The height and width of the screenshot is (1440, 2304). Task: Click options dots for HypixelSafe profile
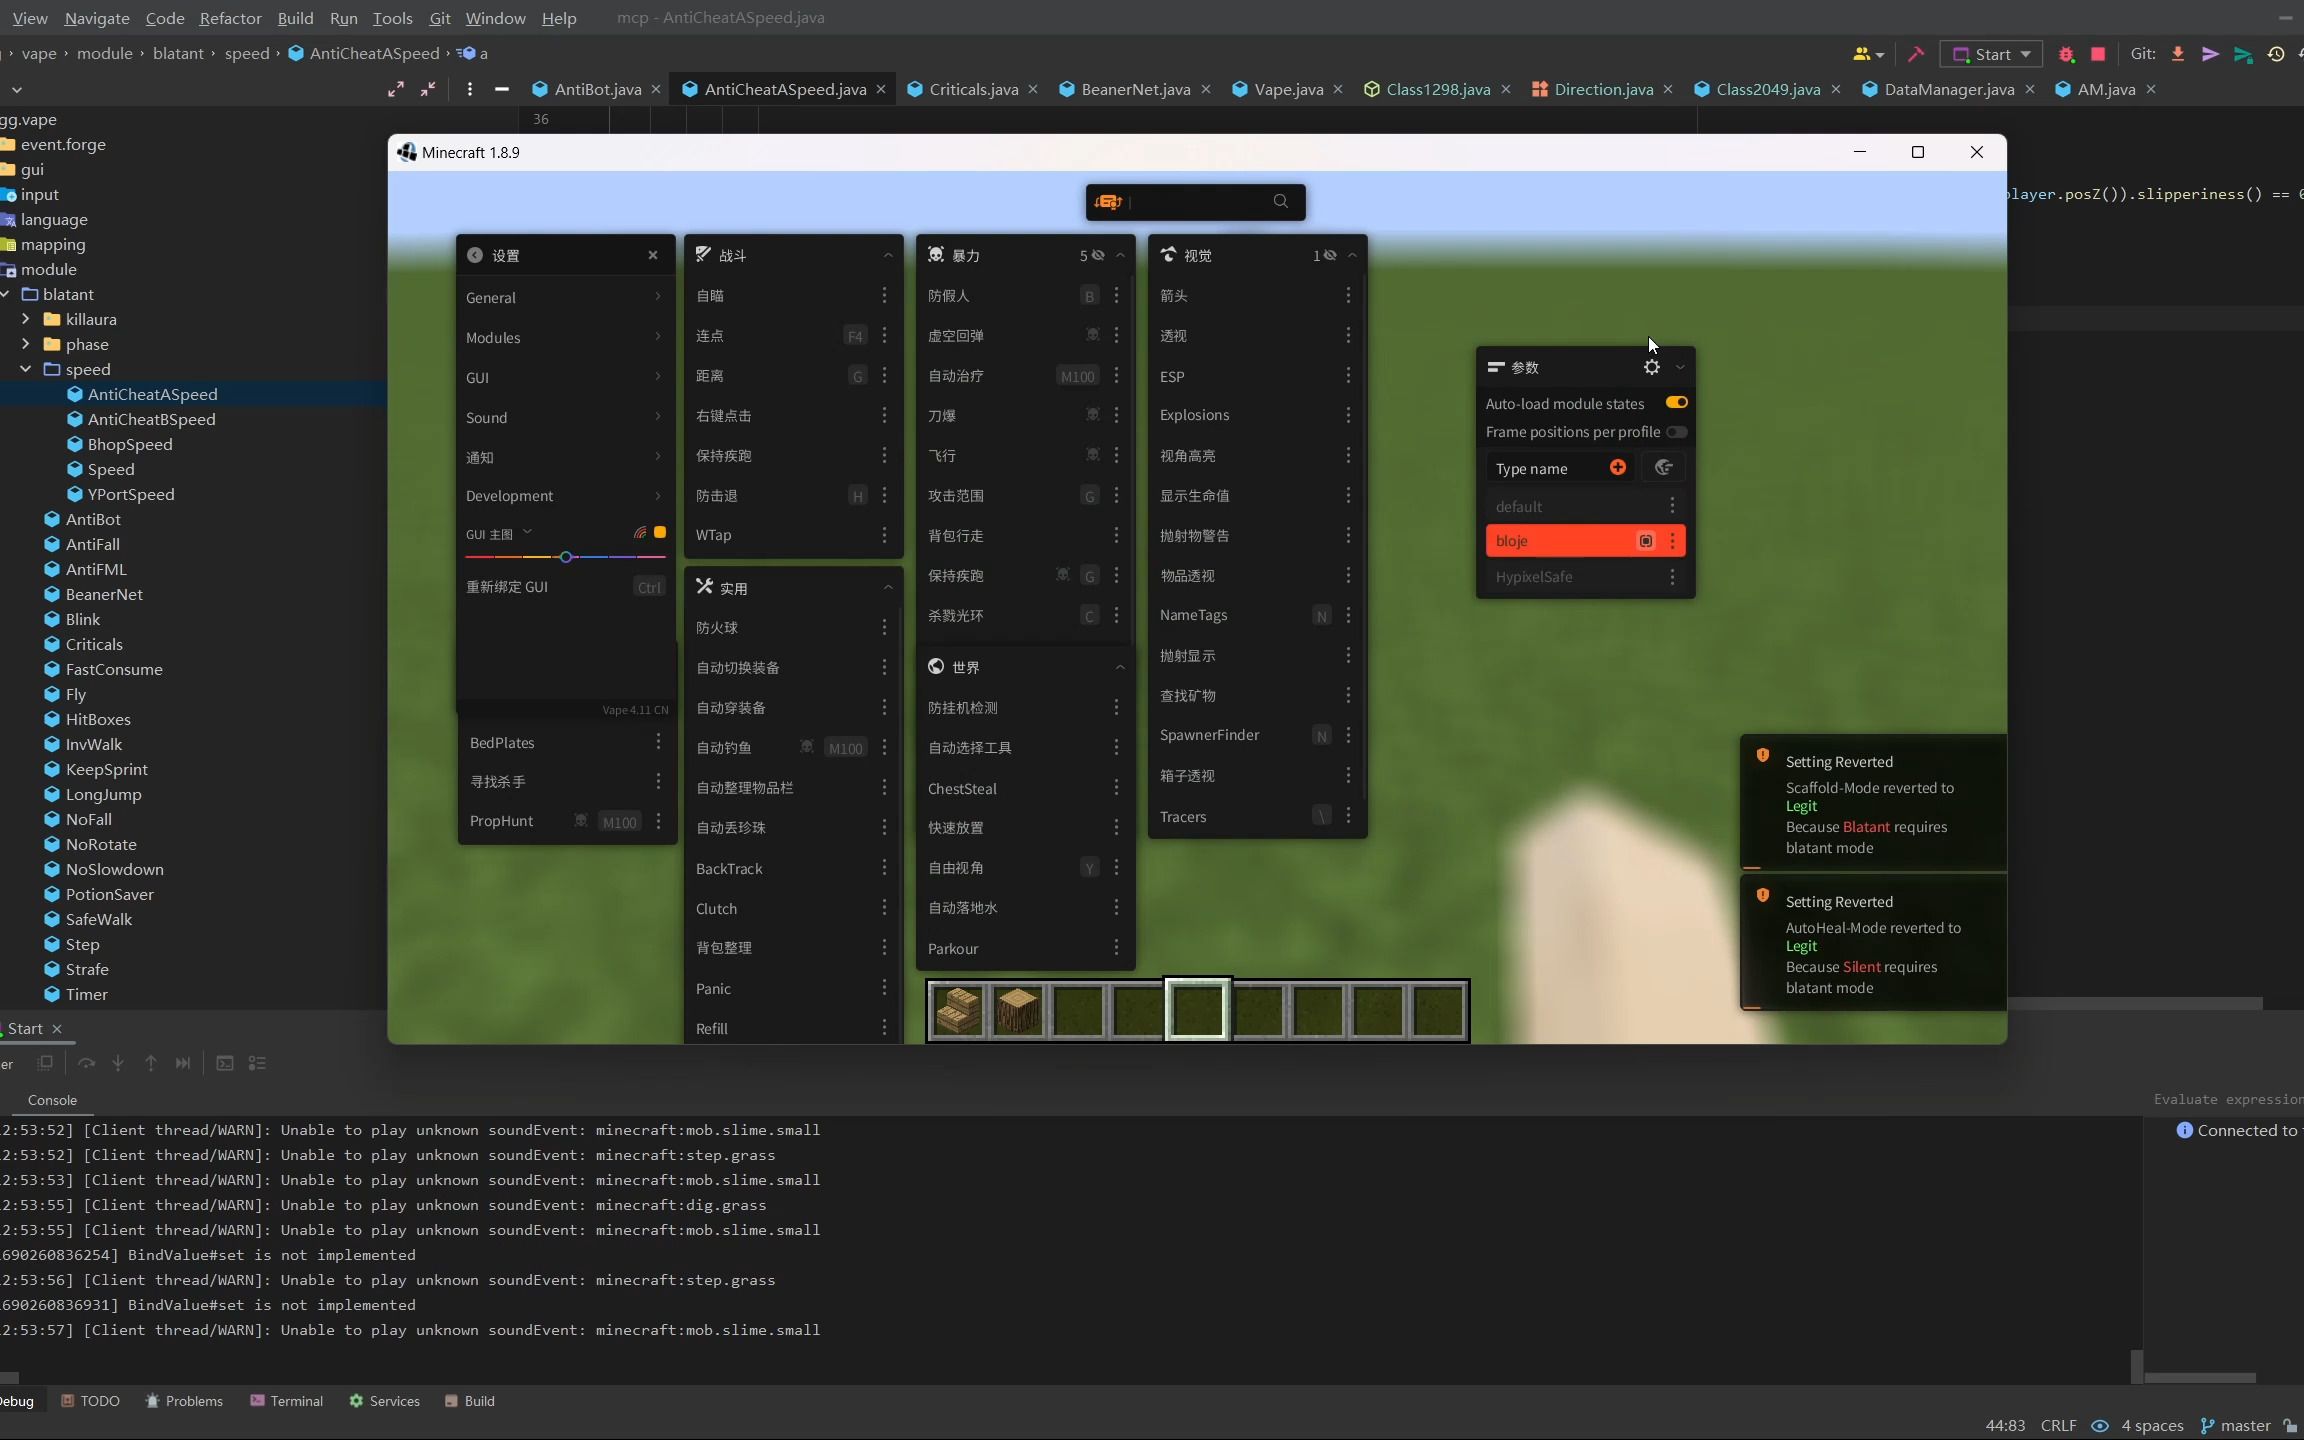pyautogui.click(x=1672, y=577)
